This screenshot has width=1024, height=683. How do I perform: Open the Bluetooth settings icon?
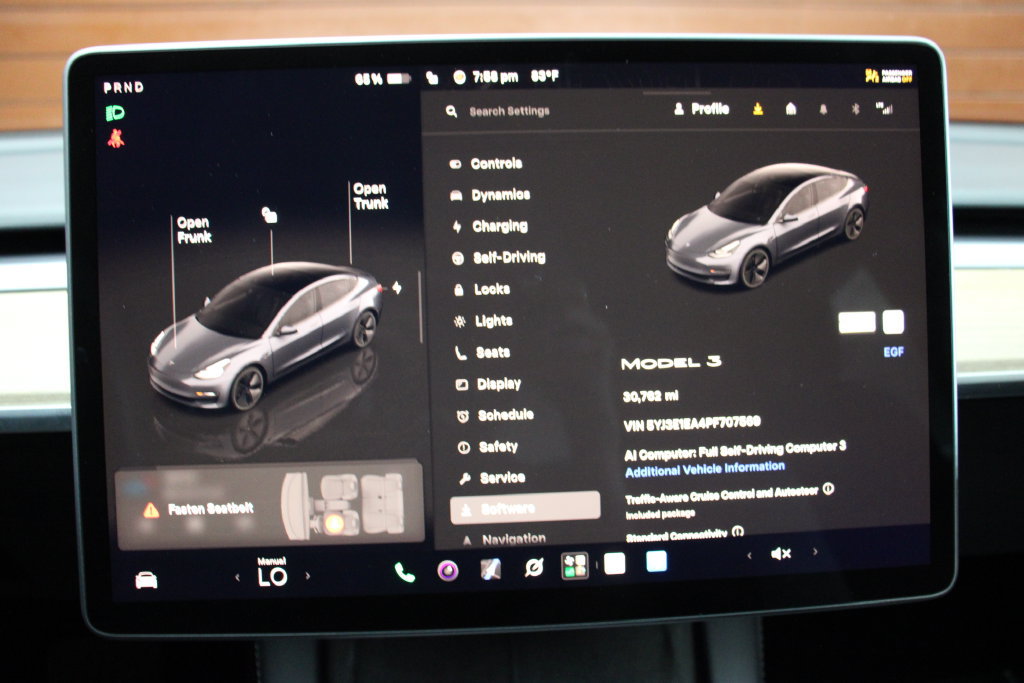pos(856,110)
